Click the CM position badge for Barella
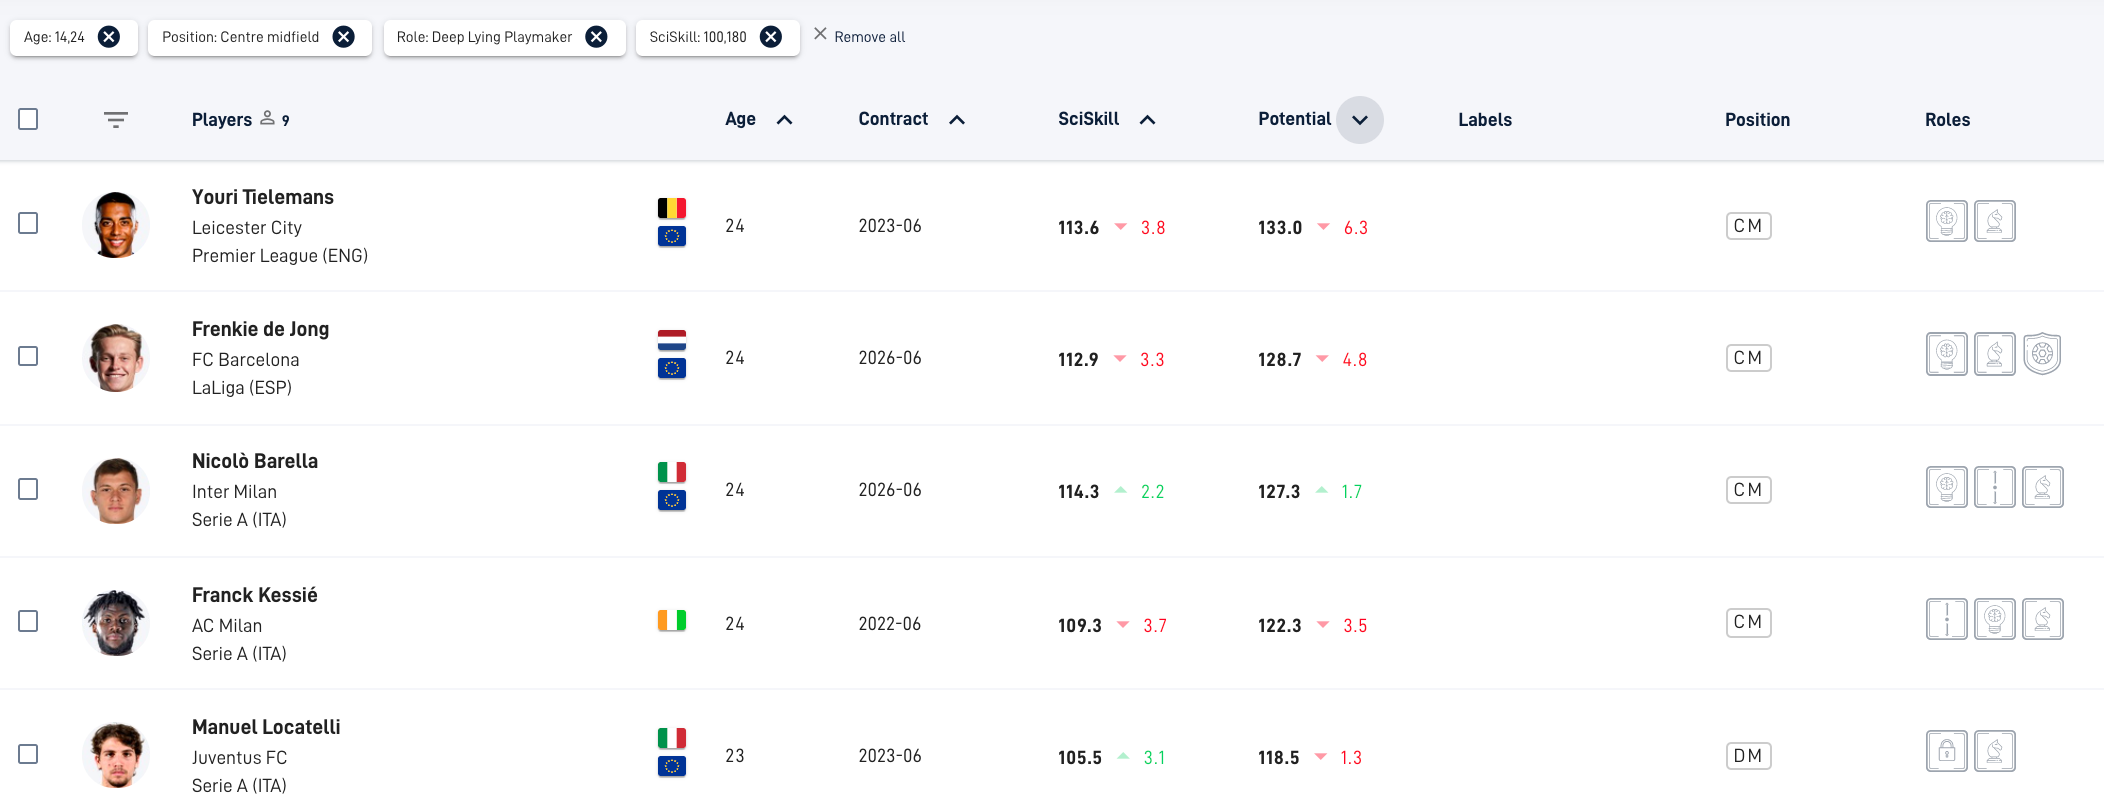Viewport: 2104px width, 812px height. point(1749,490)
